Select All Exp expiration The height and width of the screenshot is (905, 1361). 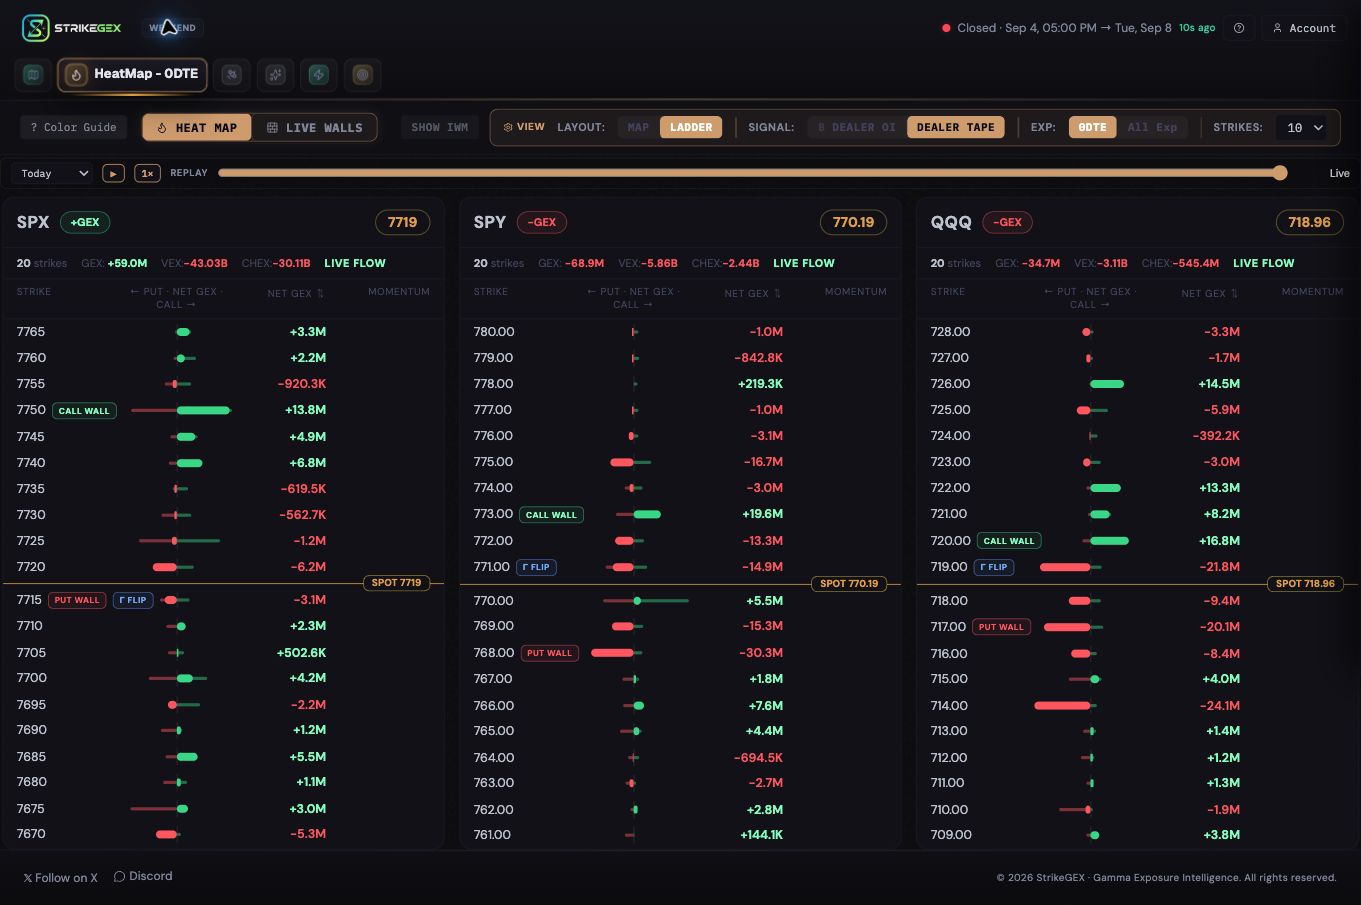click(1152, 127)
